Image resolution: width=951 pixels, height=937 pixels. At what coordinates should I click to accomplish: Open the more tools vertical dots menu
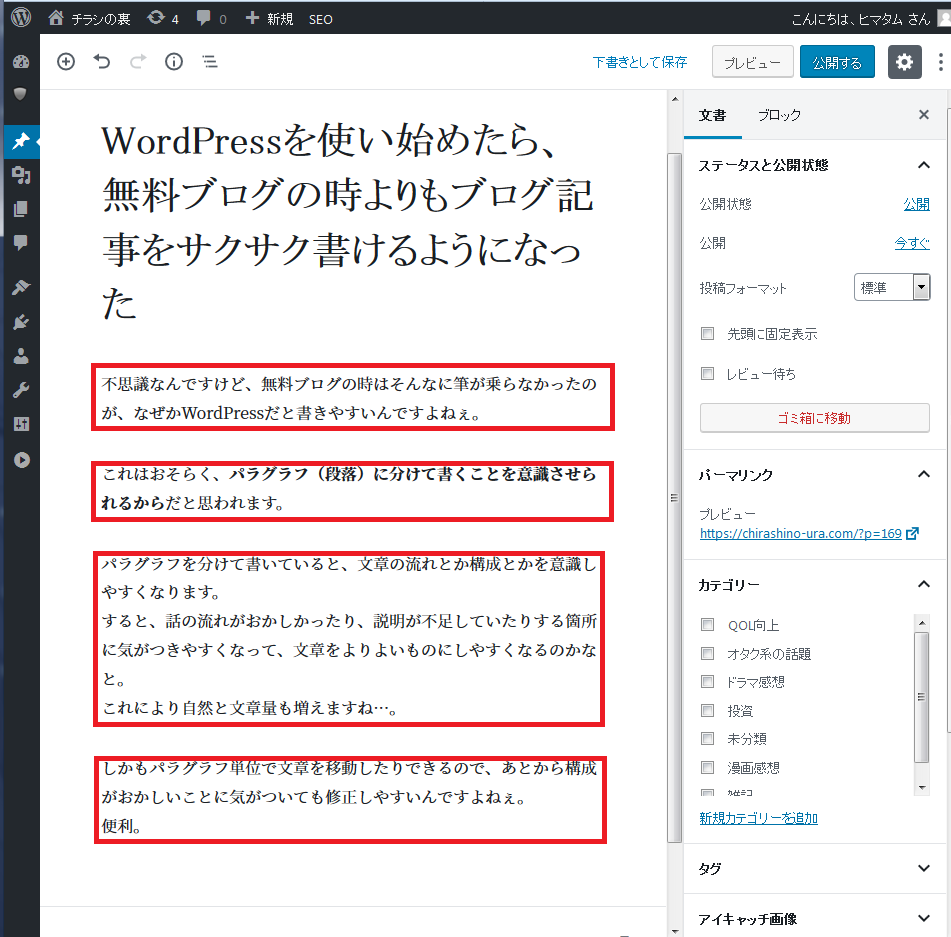click(940, 62)
